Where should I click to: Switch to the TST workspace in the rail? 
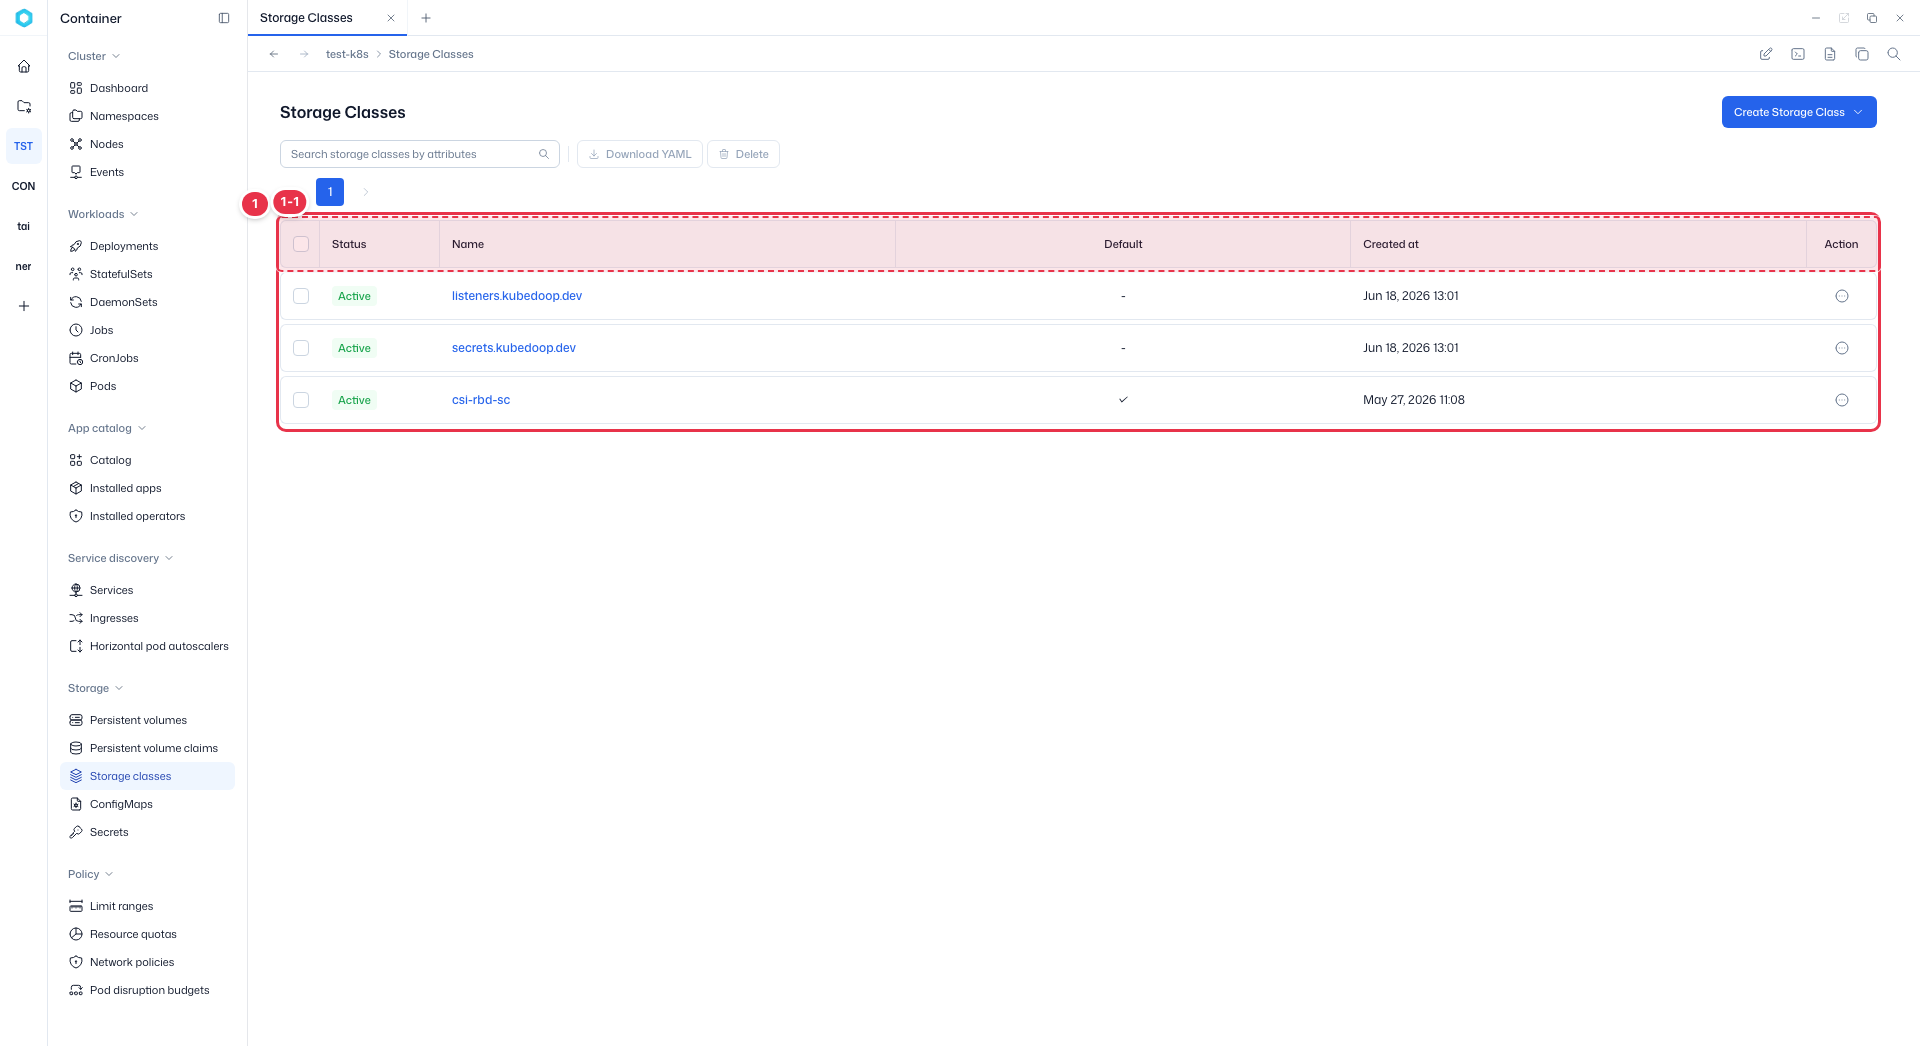(24, 146)
